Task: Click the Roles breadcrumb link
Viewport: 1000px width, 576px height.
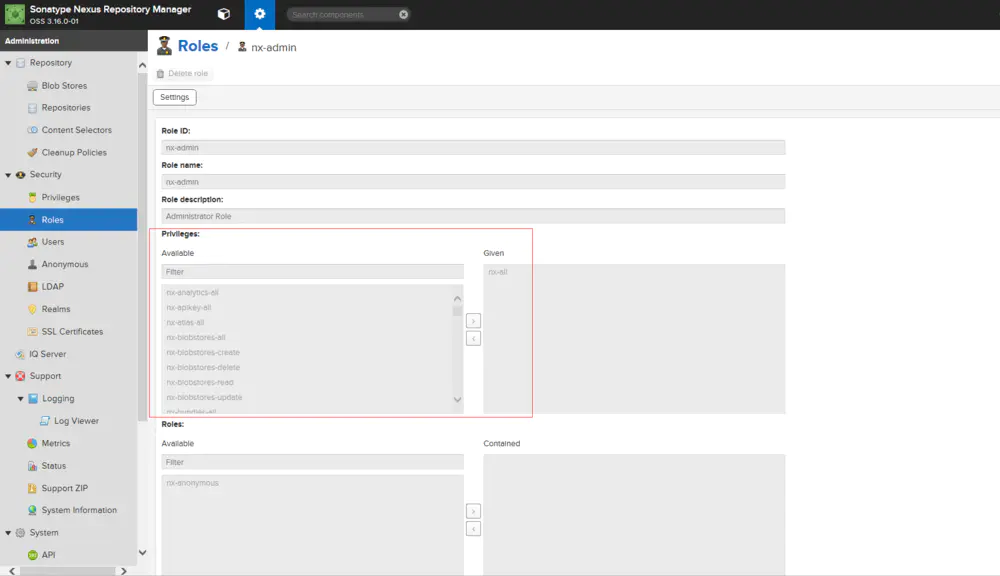Action: (198, 46)
